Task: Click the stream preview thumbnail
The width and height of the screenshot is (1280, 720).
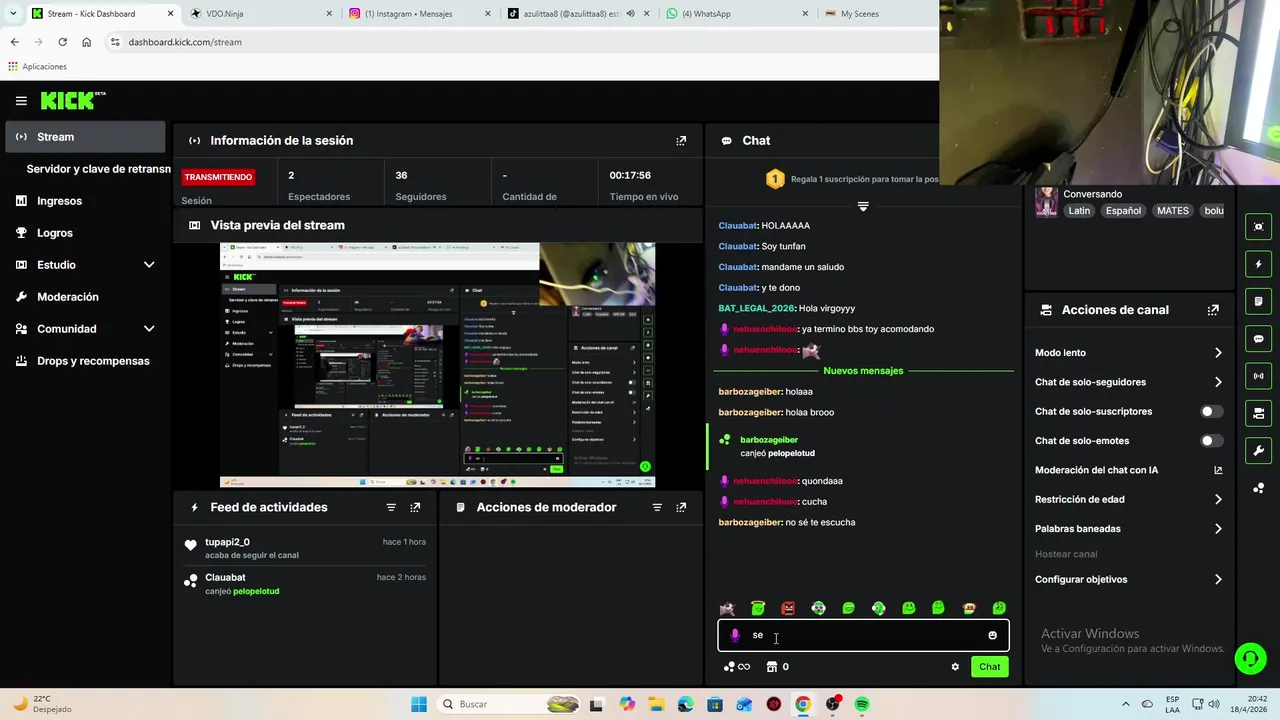Action: 437,365
